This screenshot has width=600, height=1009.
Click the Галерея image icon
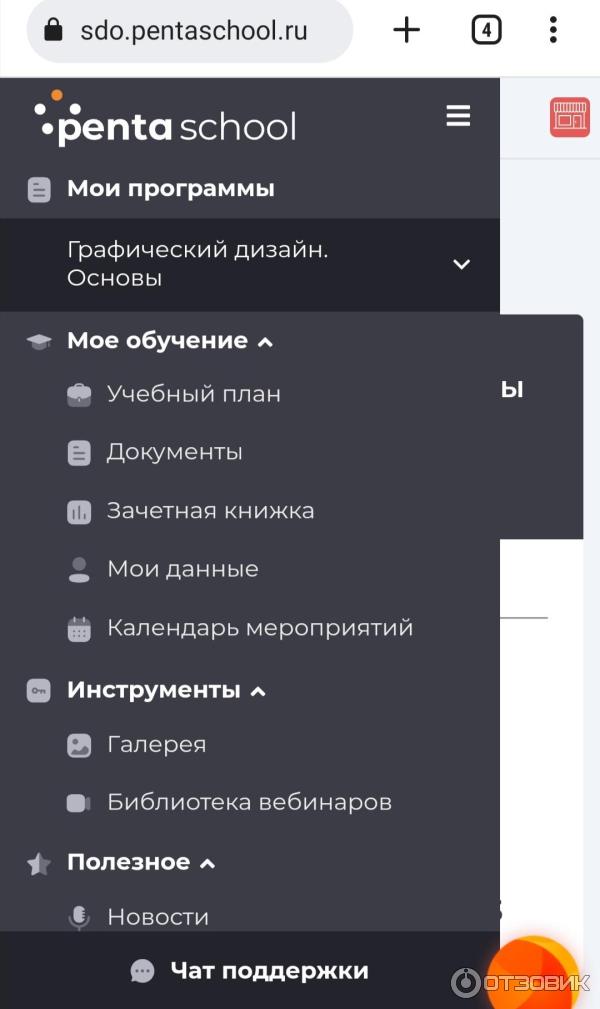pyautogui.click(x=79, y=745)
